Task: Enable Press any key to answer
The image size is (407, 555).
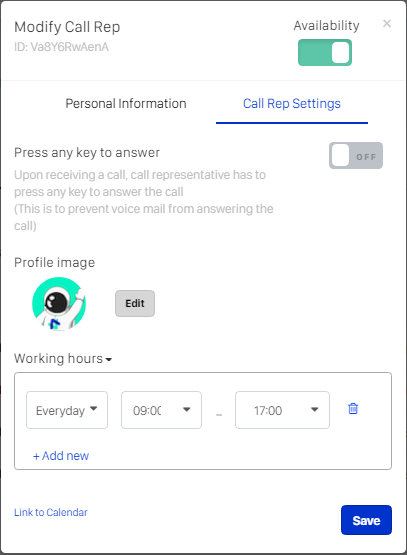Action: (356, 156)
